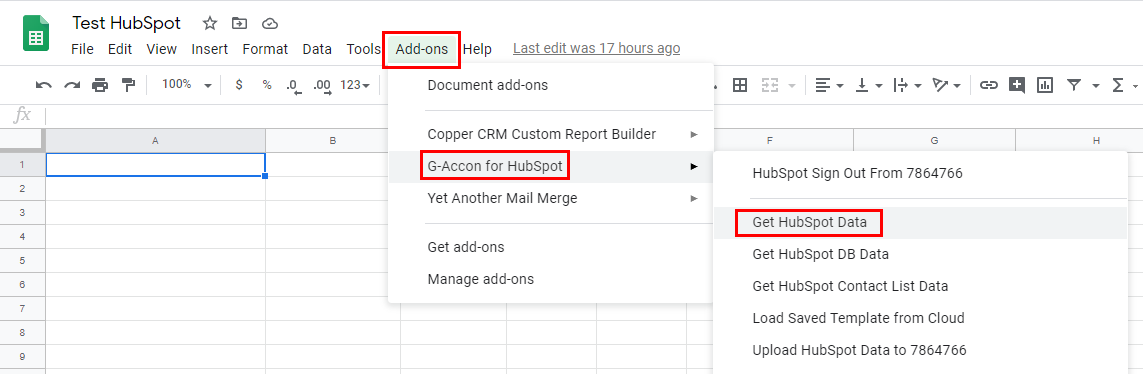The image size is (1143, 374).
Task: Open the borders tool
Action: (x=740, y=85)
